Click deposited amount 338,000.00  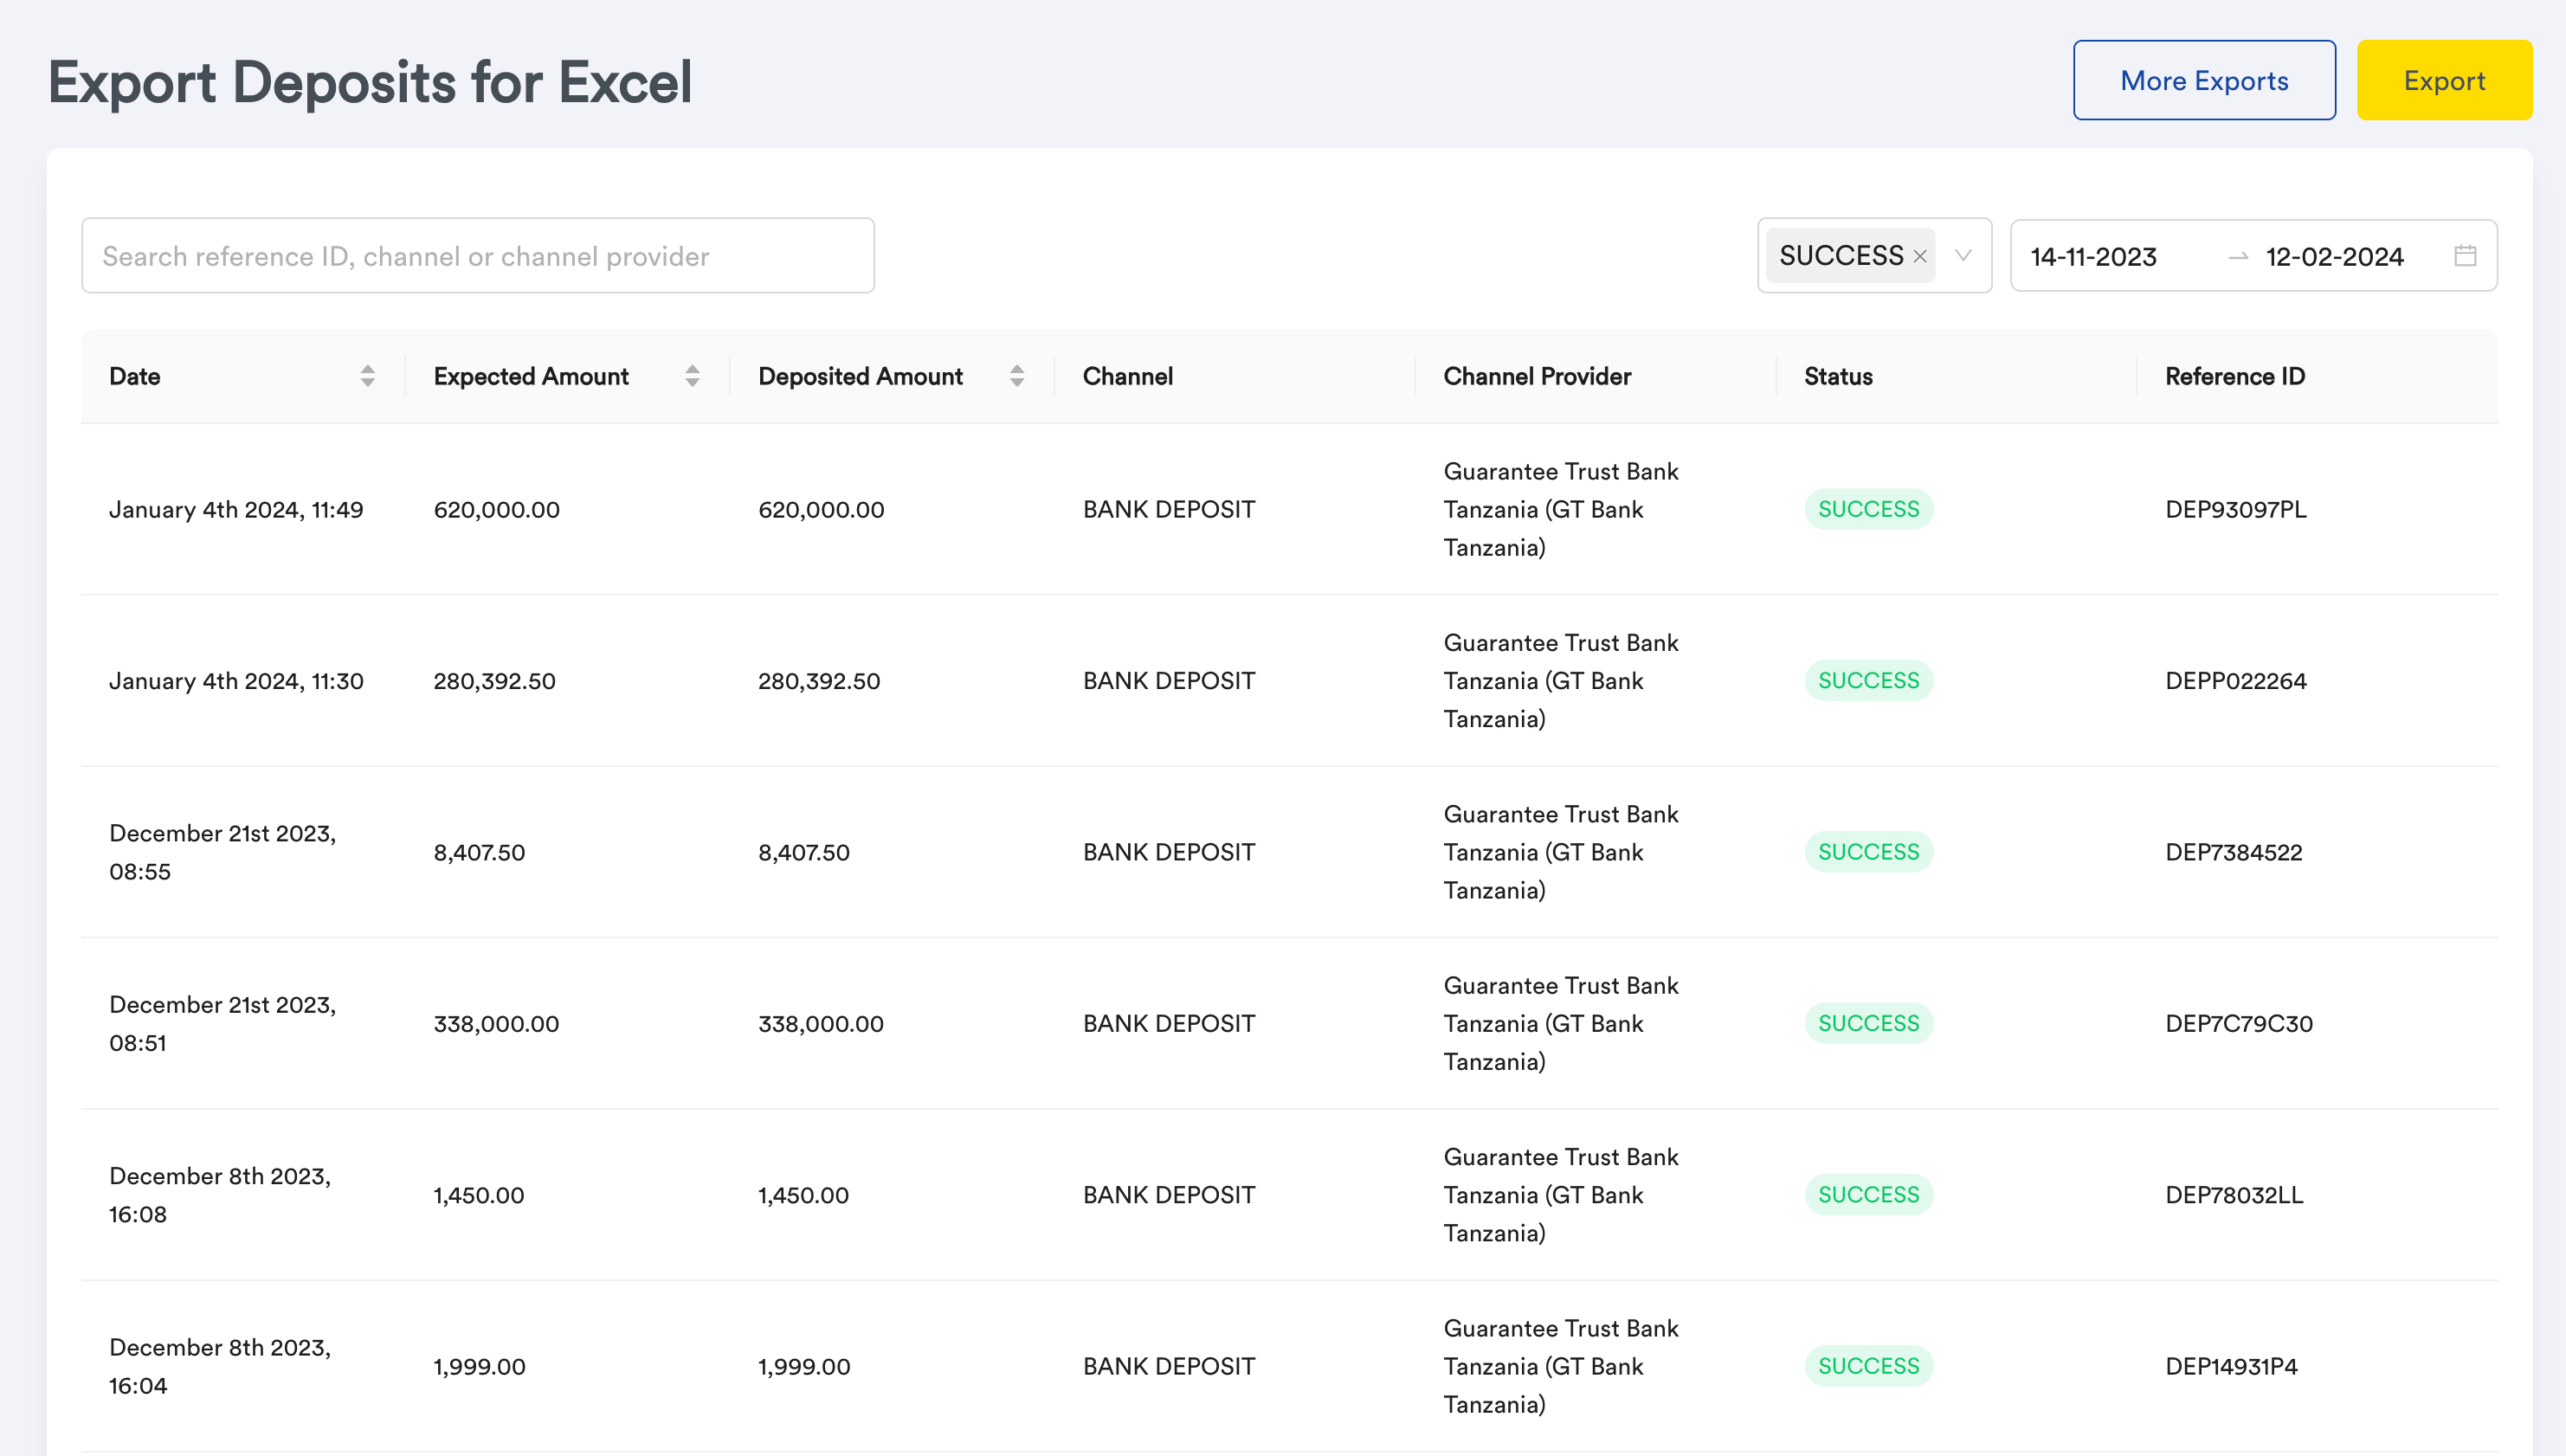tap(821, 1023)
